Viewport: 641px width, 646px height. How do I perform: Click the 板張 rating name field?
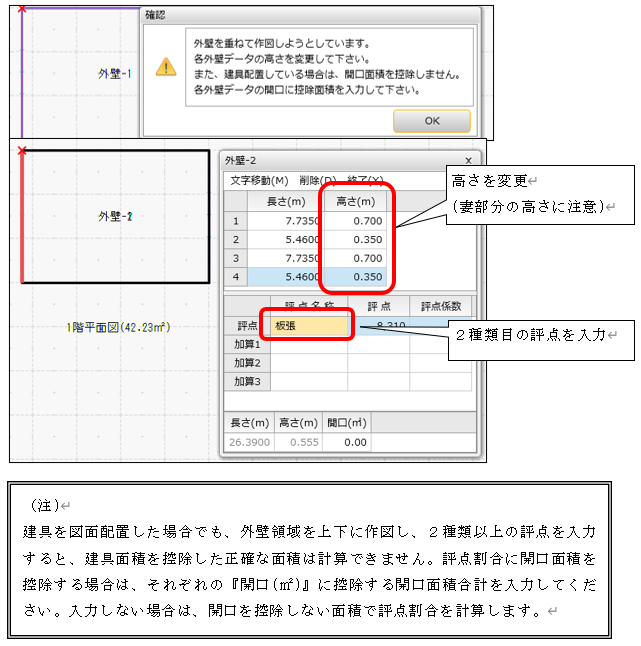coord(308,325)
